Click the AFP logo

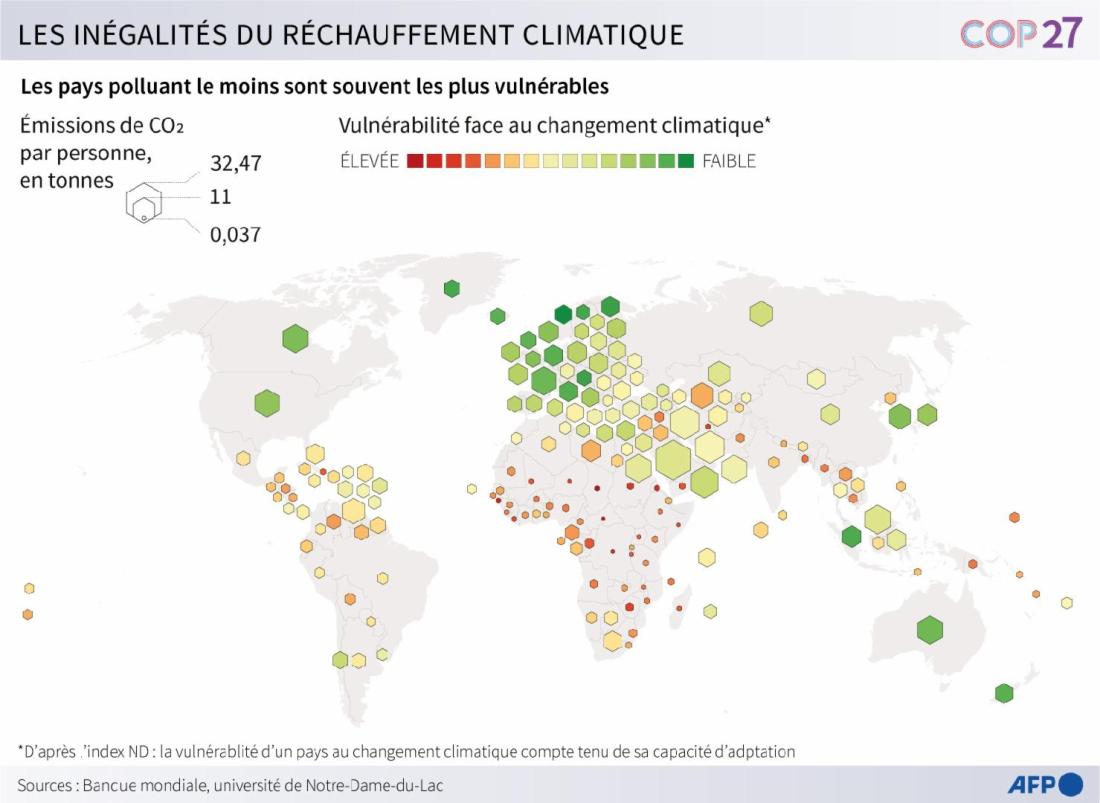click(x=1046, y=784)
